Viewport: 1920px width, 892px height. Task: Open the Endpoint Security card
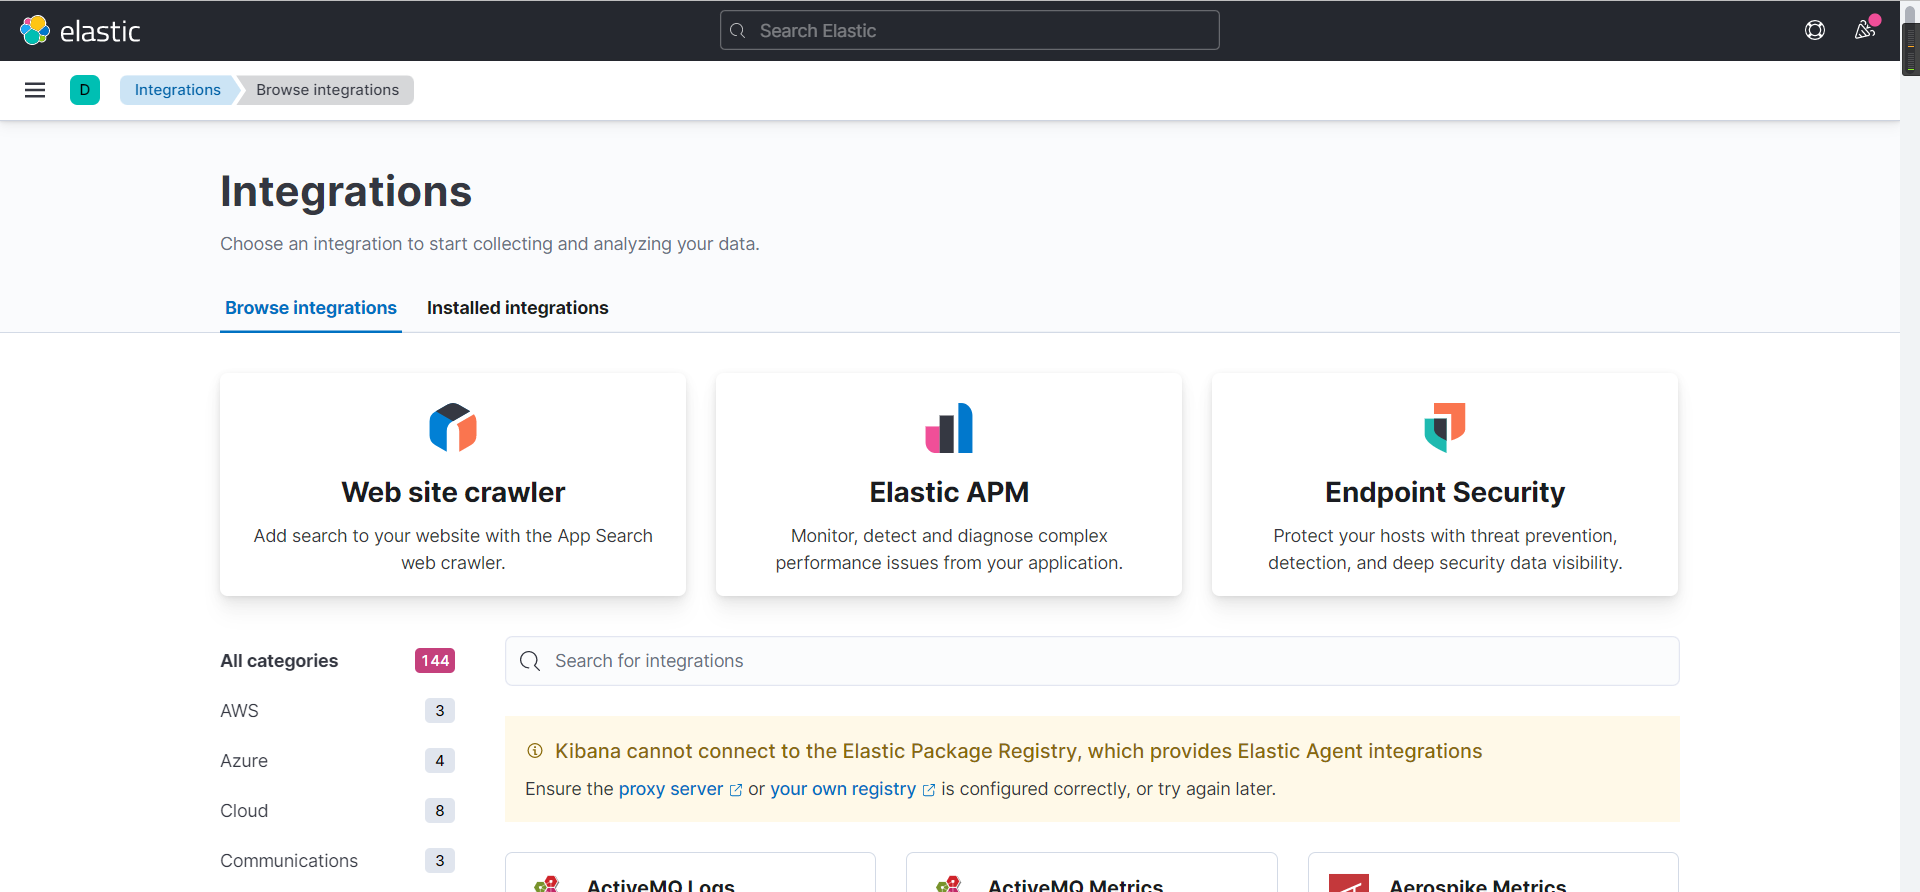(x=1445, y=485)
